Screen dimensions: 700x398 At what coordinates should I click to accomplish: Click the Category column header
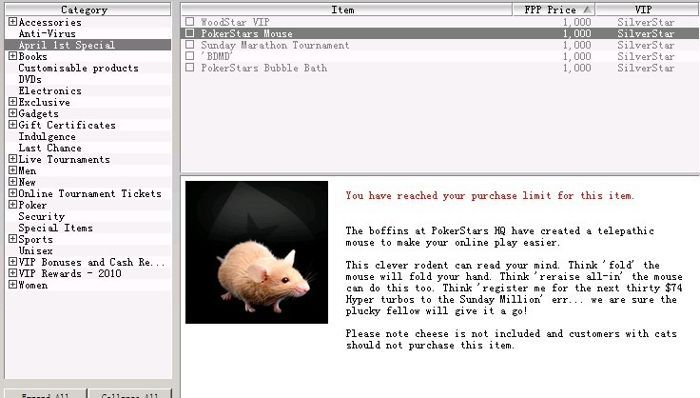click(x=88, y=9)
